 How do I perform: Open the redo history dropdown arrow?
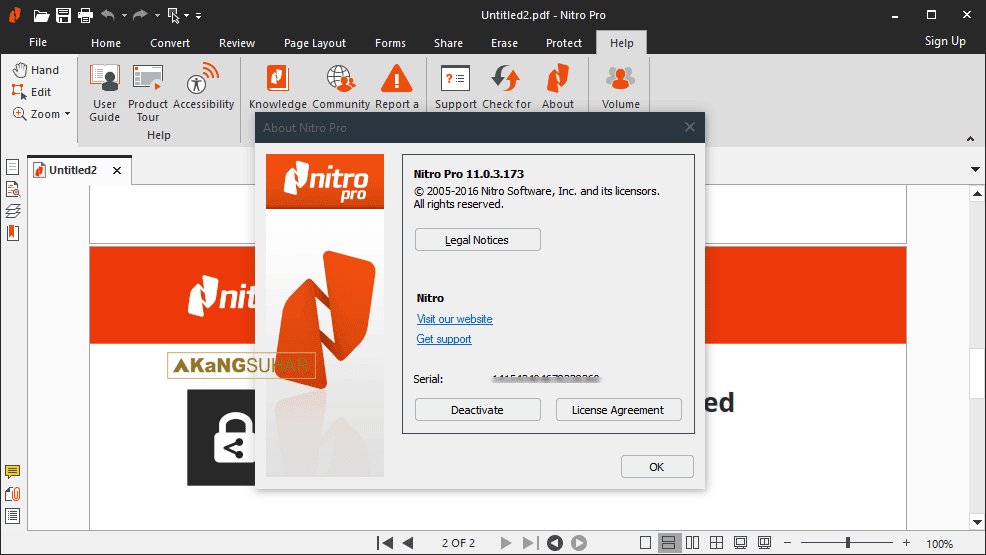click(x=157, y=15)
